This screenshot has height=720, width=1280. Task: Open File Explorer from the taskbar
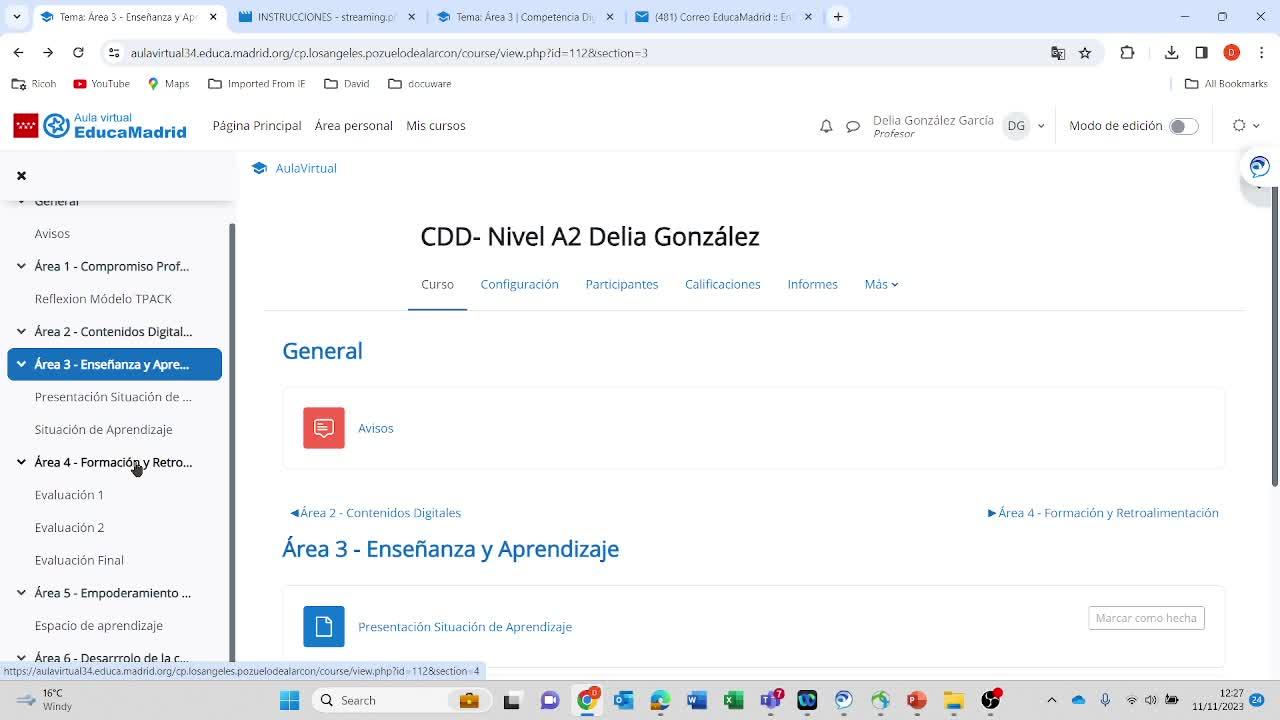coord(953,700)
